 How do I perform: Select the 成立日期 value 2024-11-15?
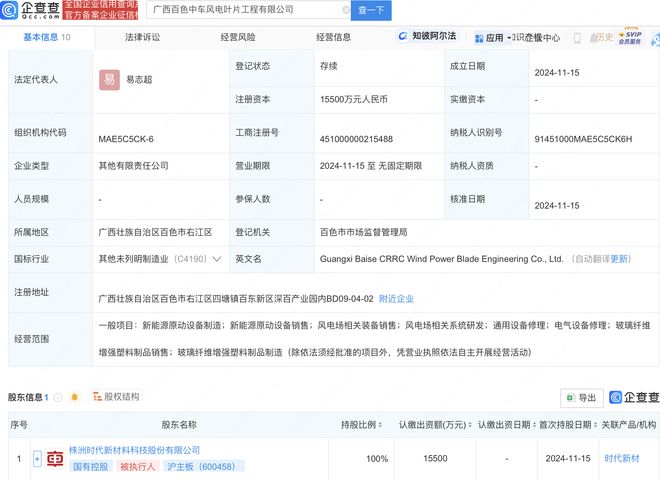tap(557, 73)
